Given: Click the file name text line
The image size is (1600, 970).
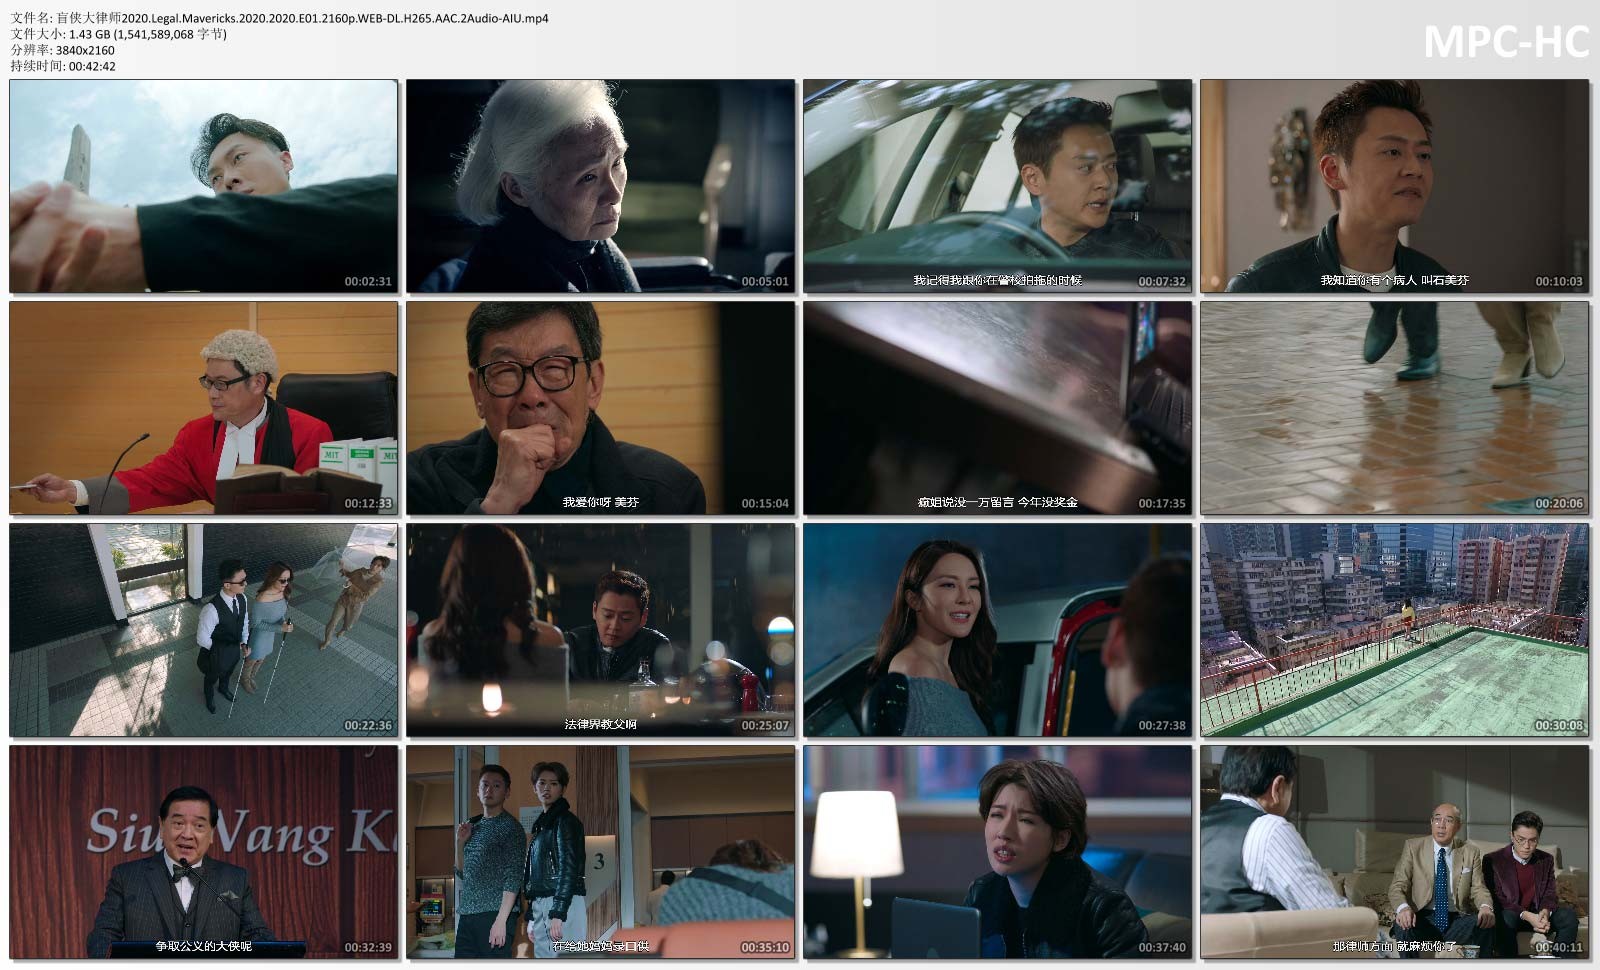Looking at the screenshot, I should [280, 18].
